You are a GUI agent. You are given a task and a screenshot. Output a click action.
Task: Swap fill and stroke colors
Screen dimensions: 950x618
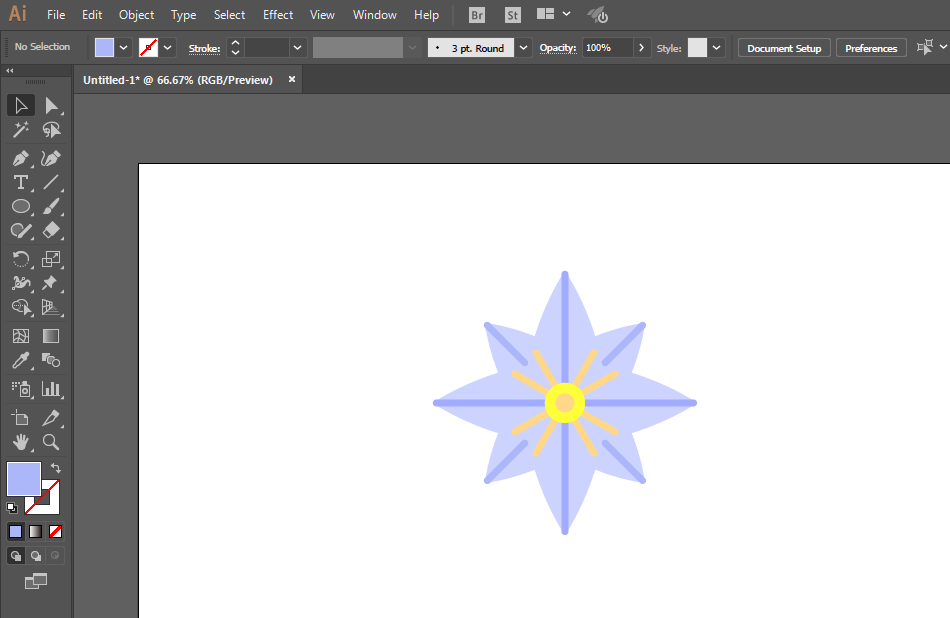pyautogui.click(x=56, y=468)
